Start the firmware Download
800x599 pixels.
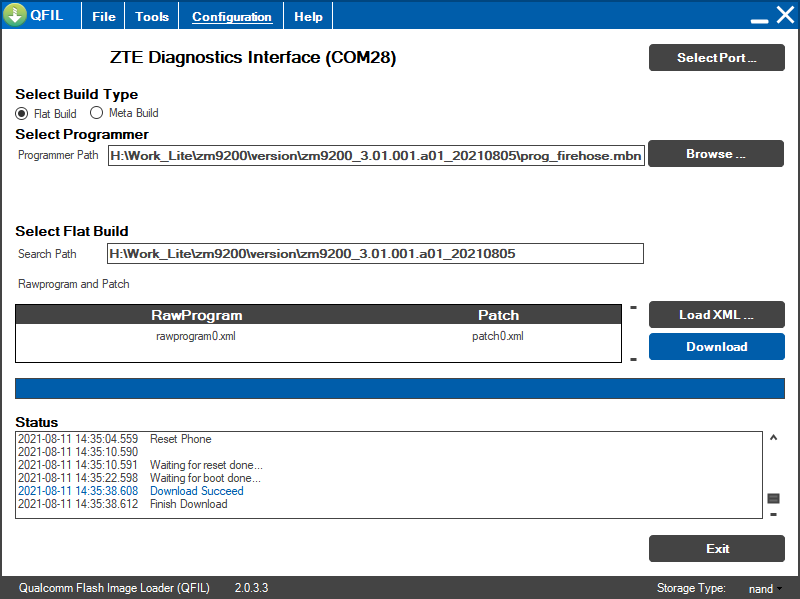pos(716,346)
